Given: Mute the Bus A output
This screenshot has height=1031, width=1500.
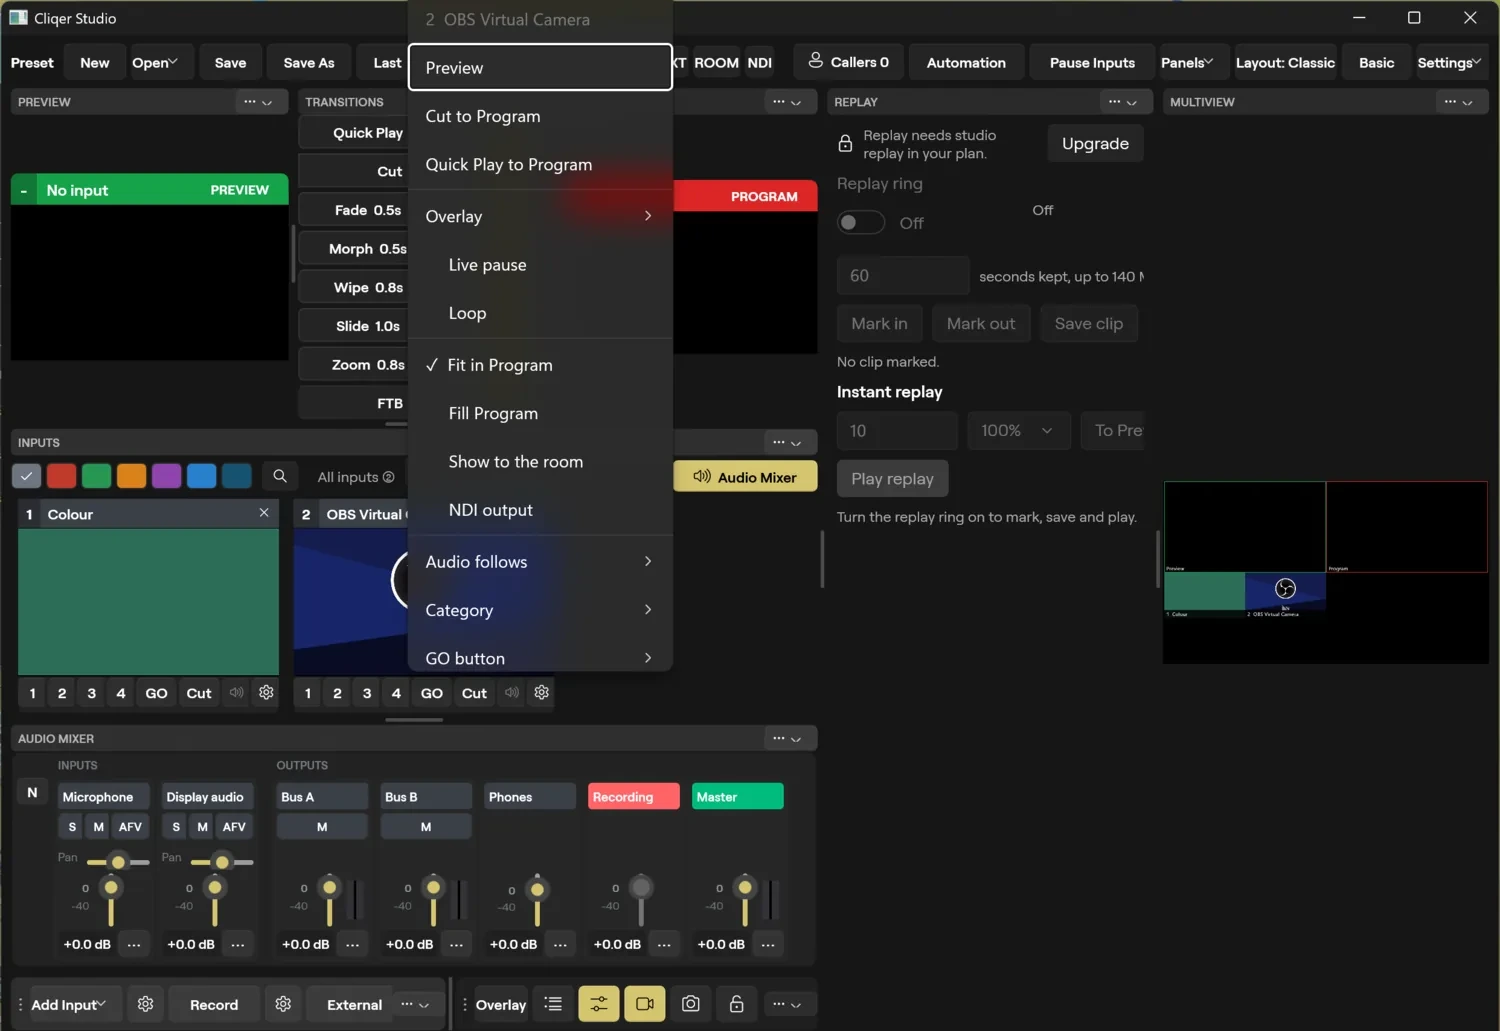Looking at the screenshot, I should pos(322,827).
